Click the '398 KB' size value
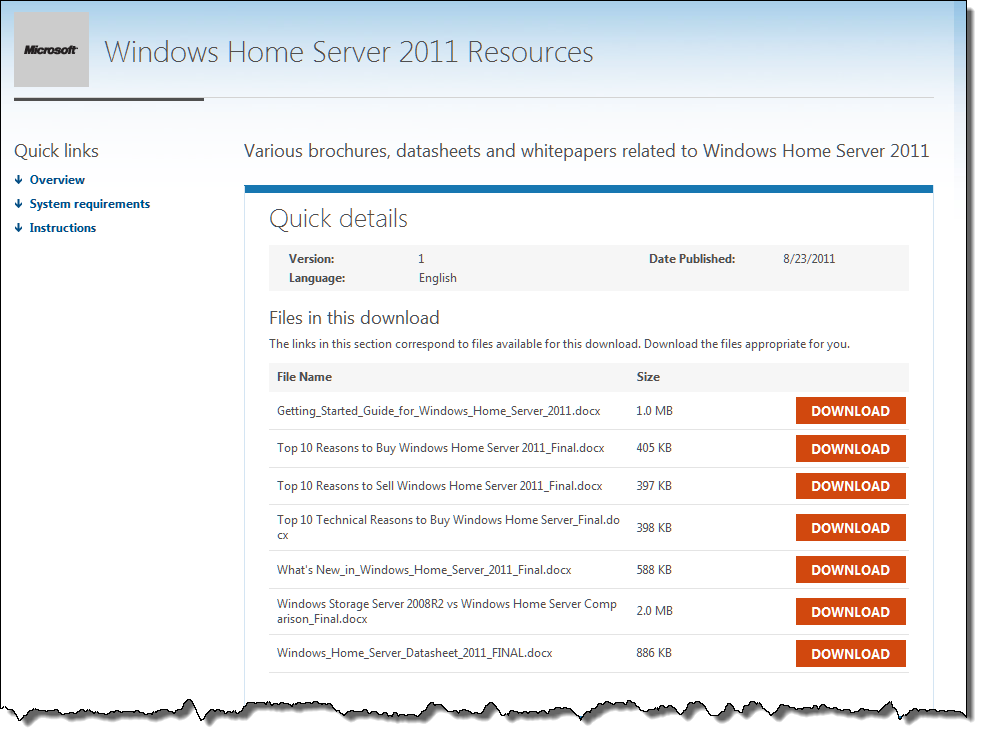This screenshot has height=744, width=983. tap(654, 528)
